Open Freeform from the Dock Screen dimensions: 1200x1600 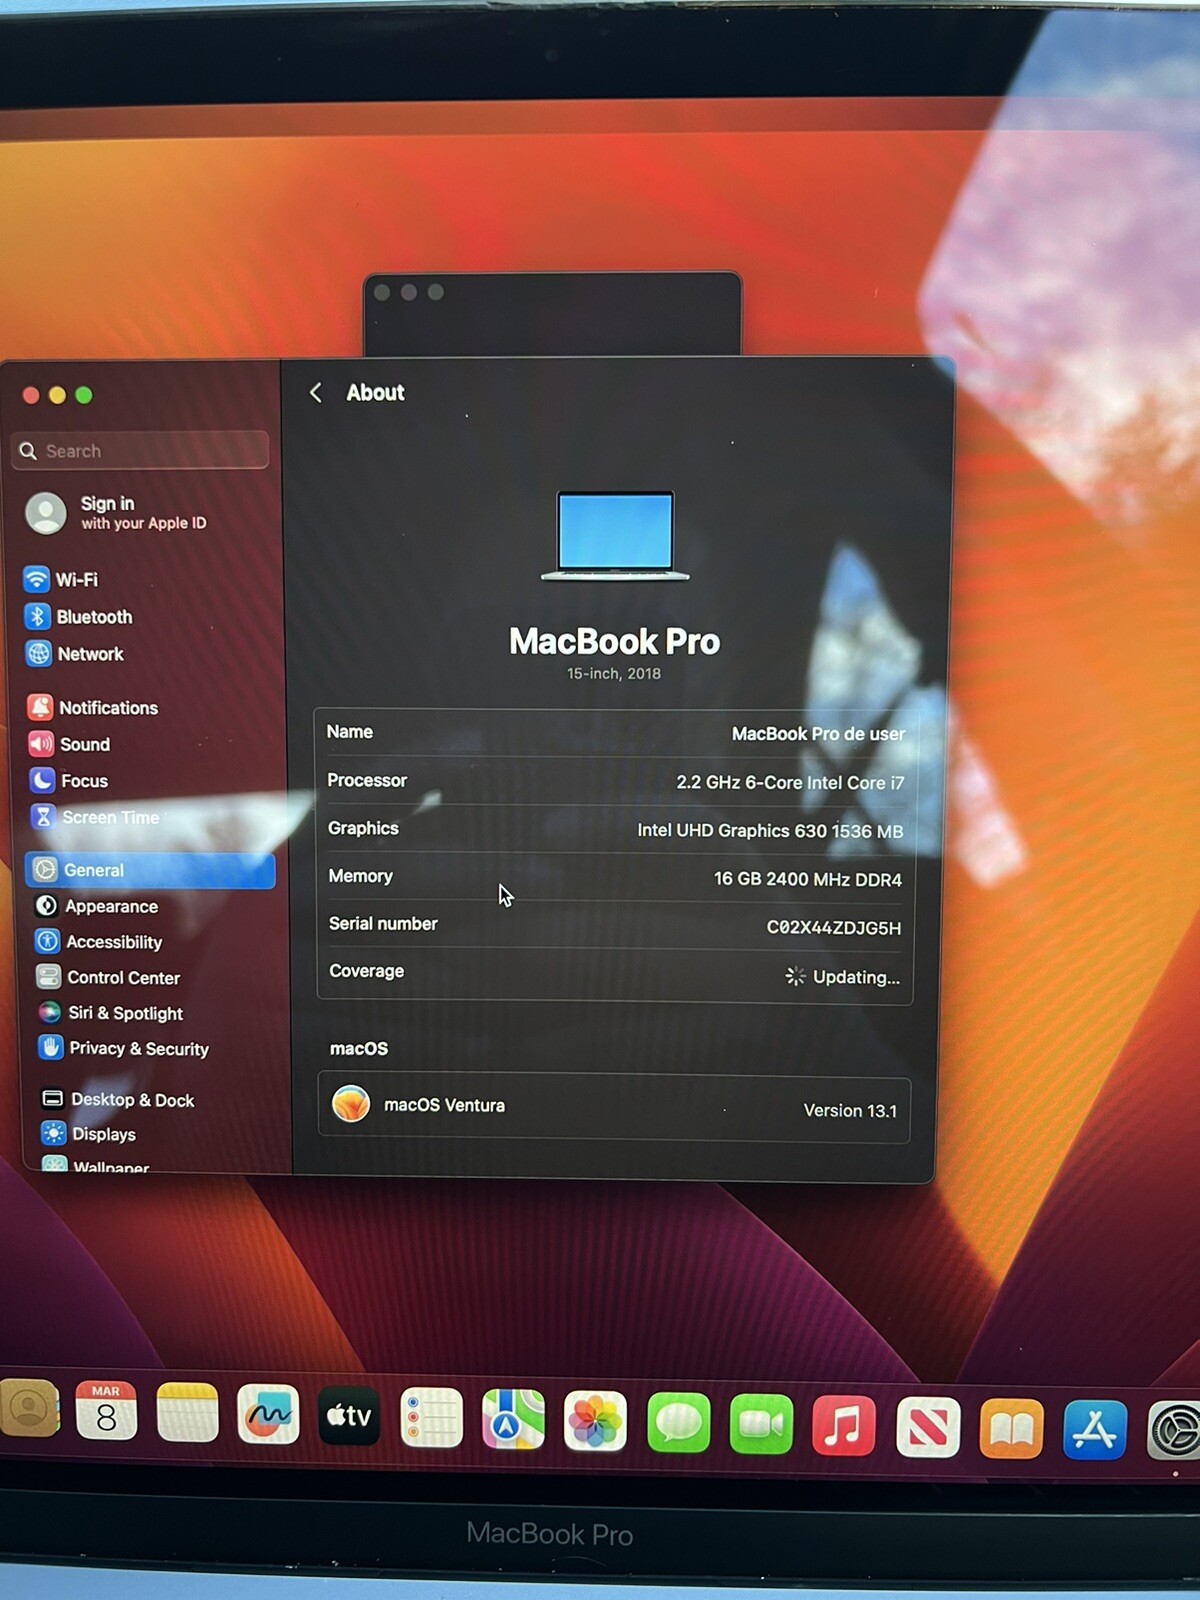[268, 1415]
